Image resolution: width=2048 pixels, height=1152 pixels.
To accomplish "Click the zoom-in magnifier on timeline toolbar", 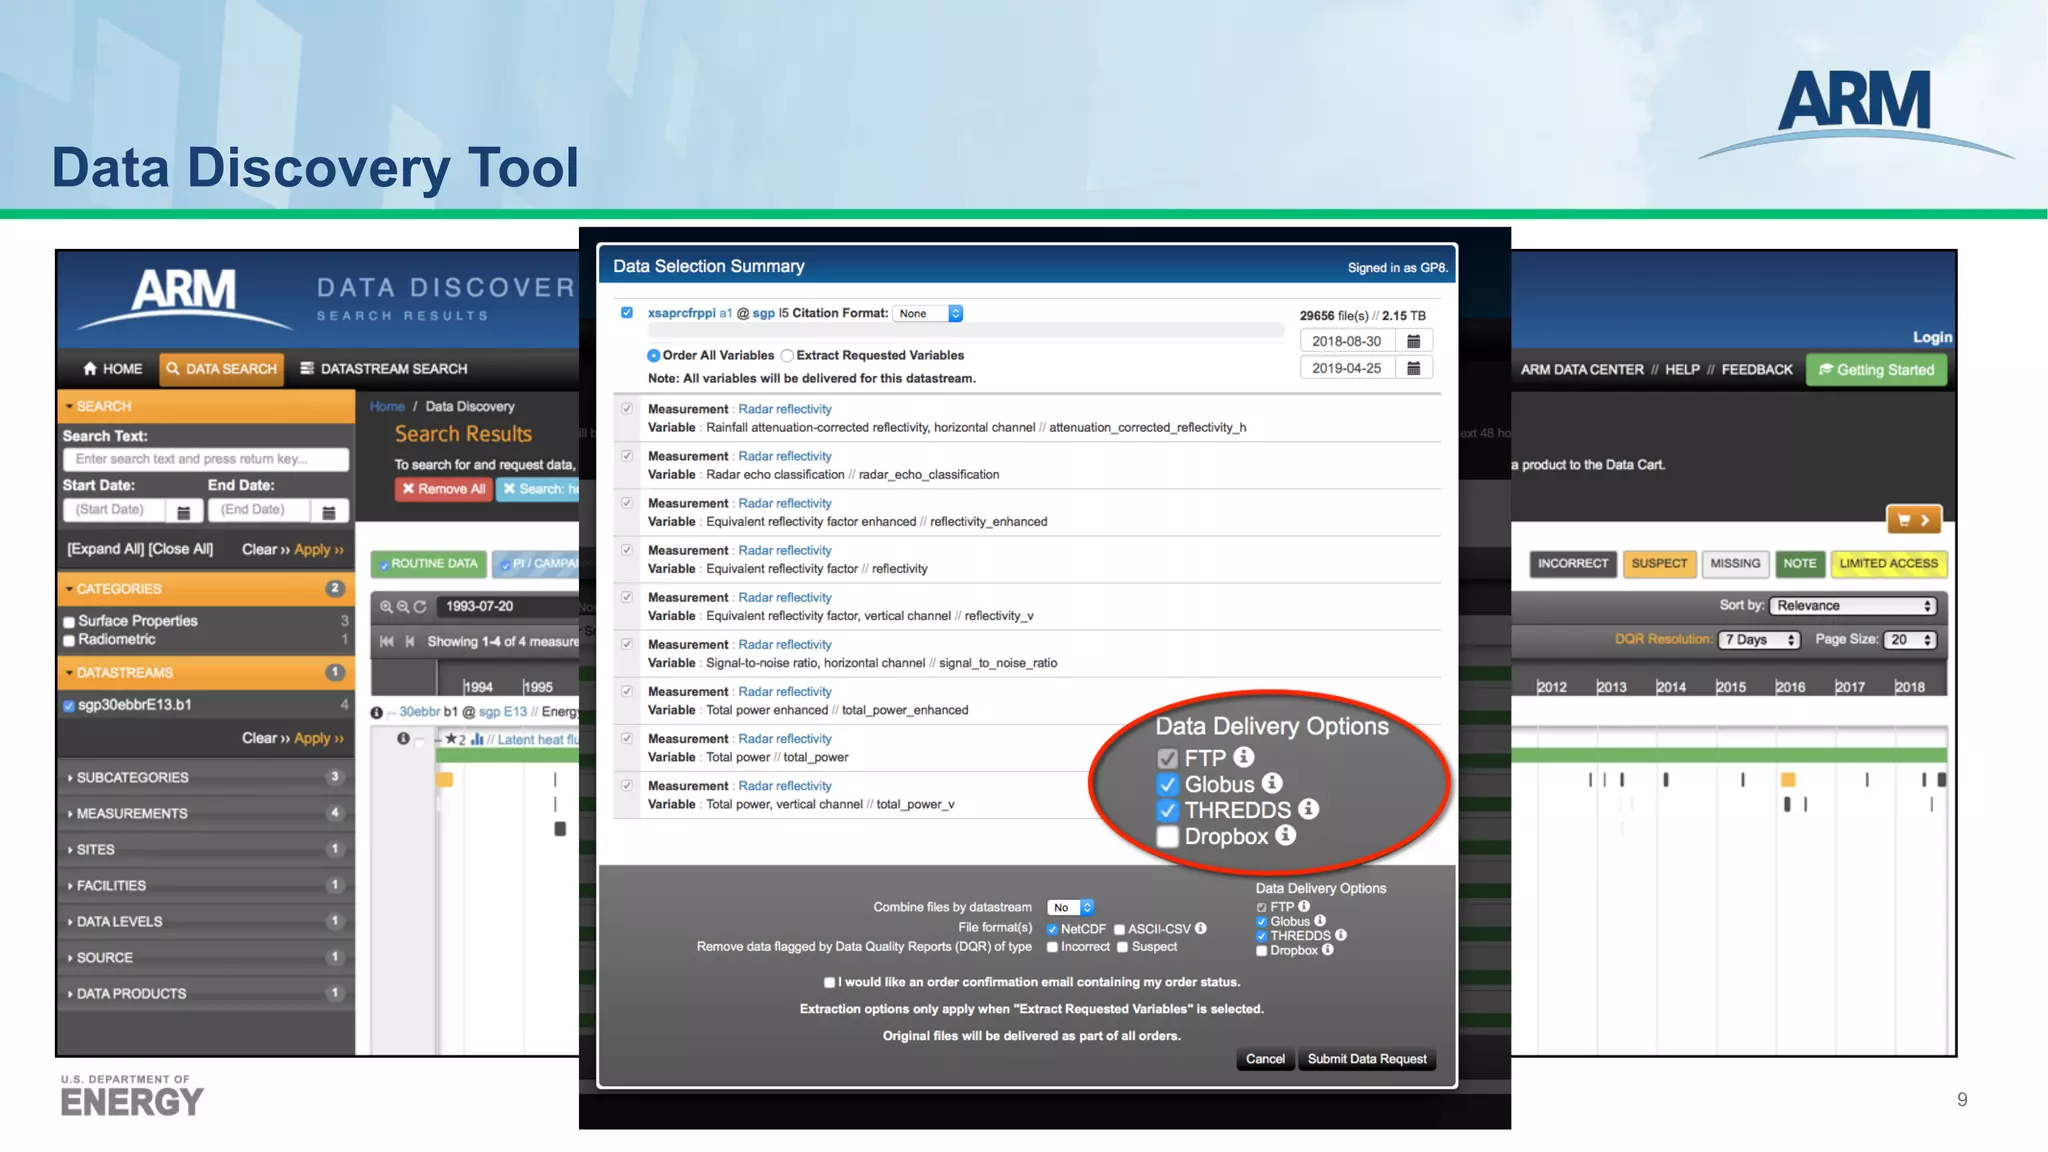I will pos(386,607).
